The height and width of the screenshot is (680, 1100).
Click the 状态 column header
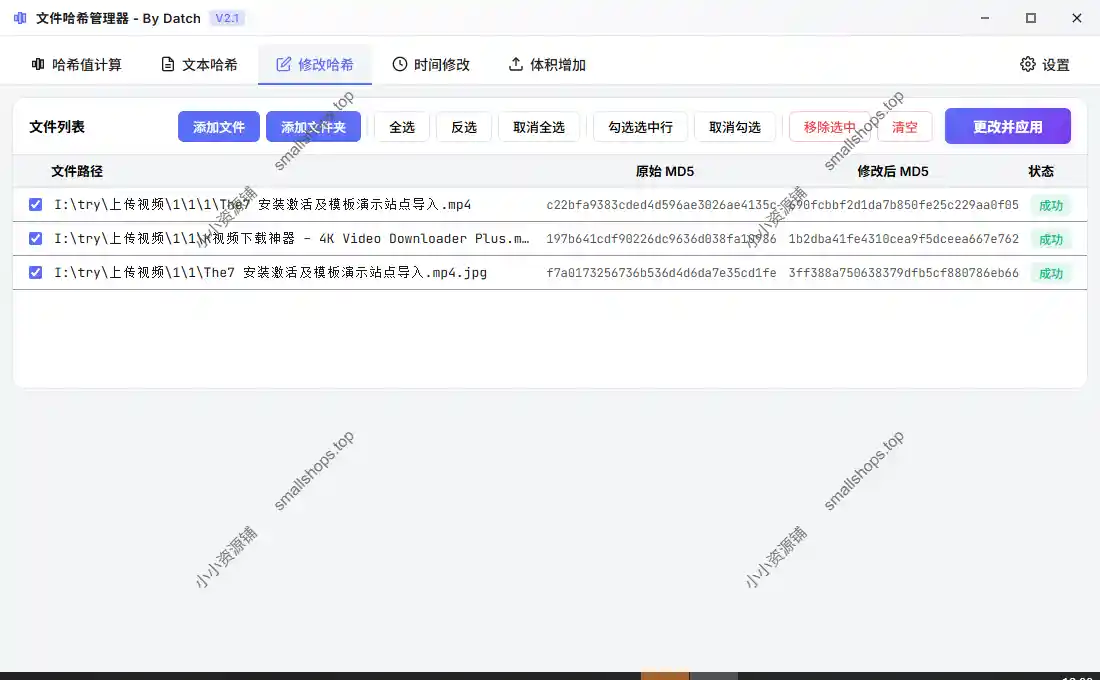tap(1041, 171)
